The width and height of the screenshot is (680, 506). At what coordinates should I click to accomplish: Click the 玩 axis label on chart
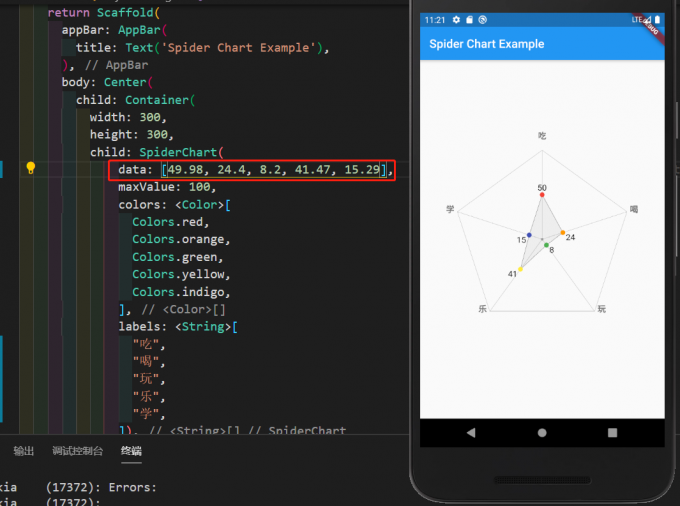[x=602, y=309]
